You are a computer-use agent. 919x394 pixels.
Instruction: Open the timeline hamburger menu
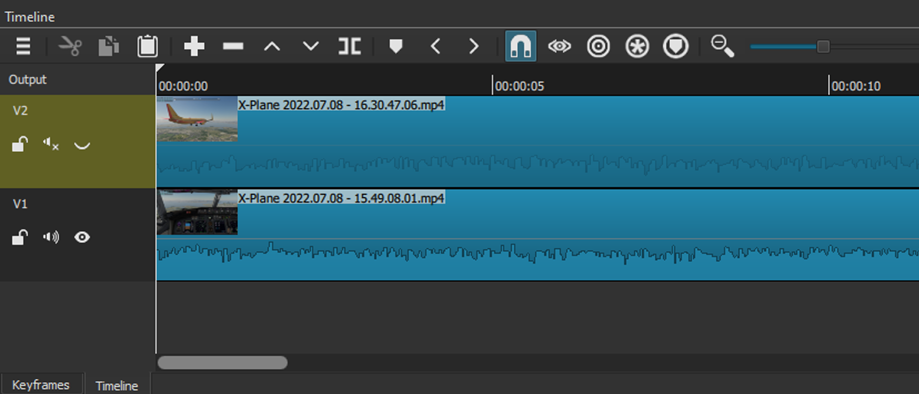click(x=23, y=46)
